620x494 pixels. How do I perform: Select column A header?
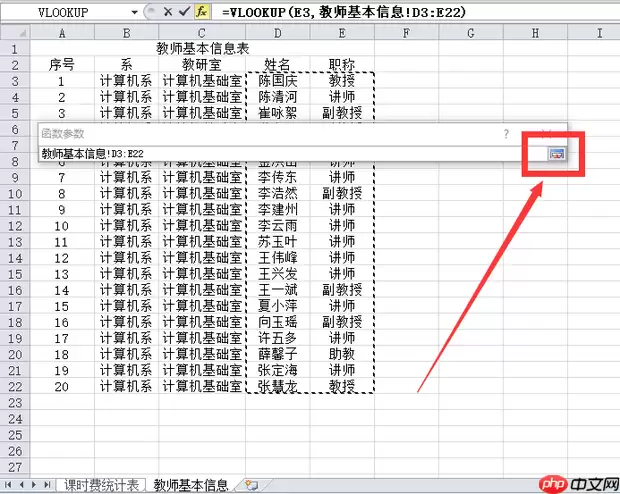click(x=62, y=33)
